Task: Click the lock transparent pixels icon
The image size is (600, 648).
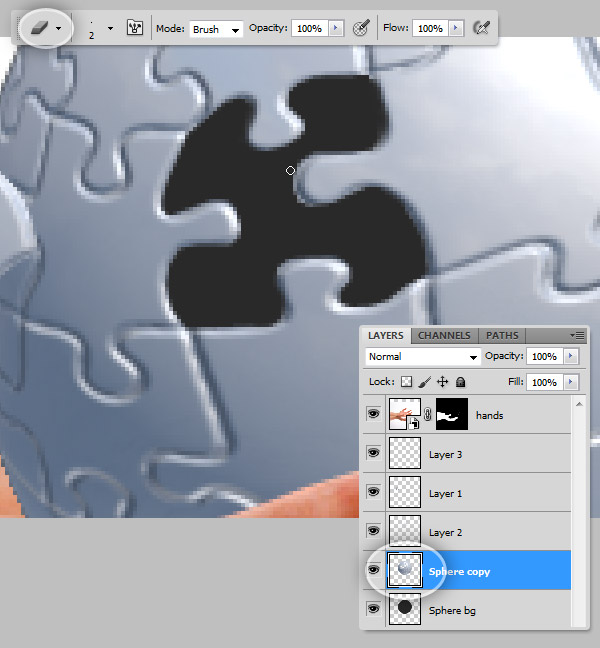Action: [x=406, y=382]
